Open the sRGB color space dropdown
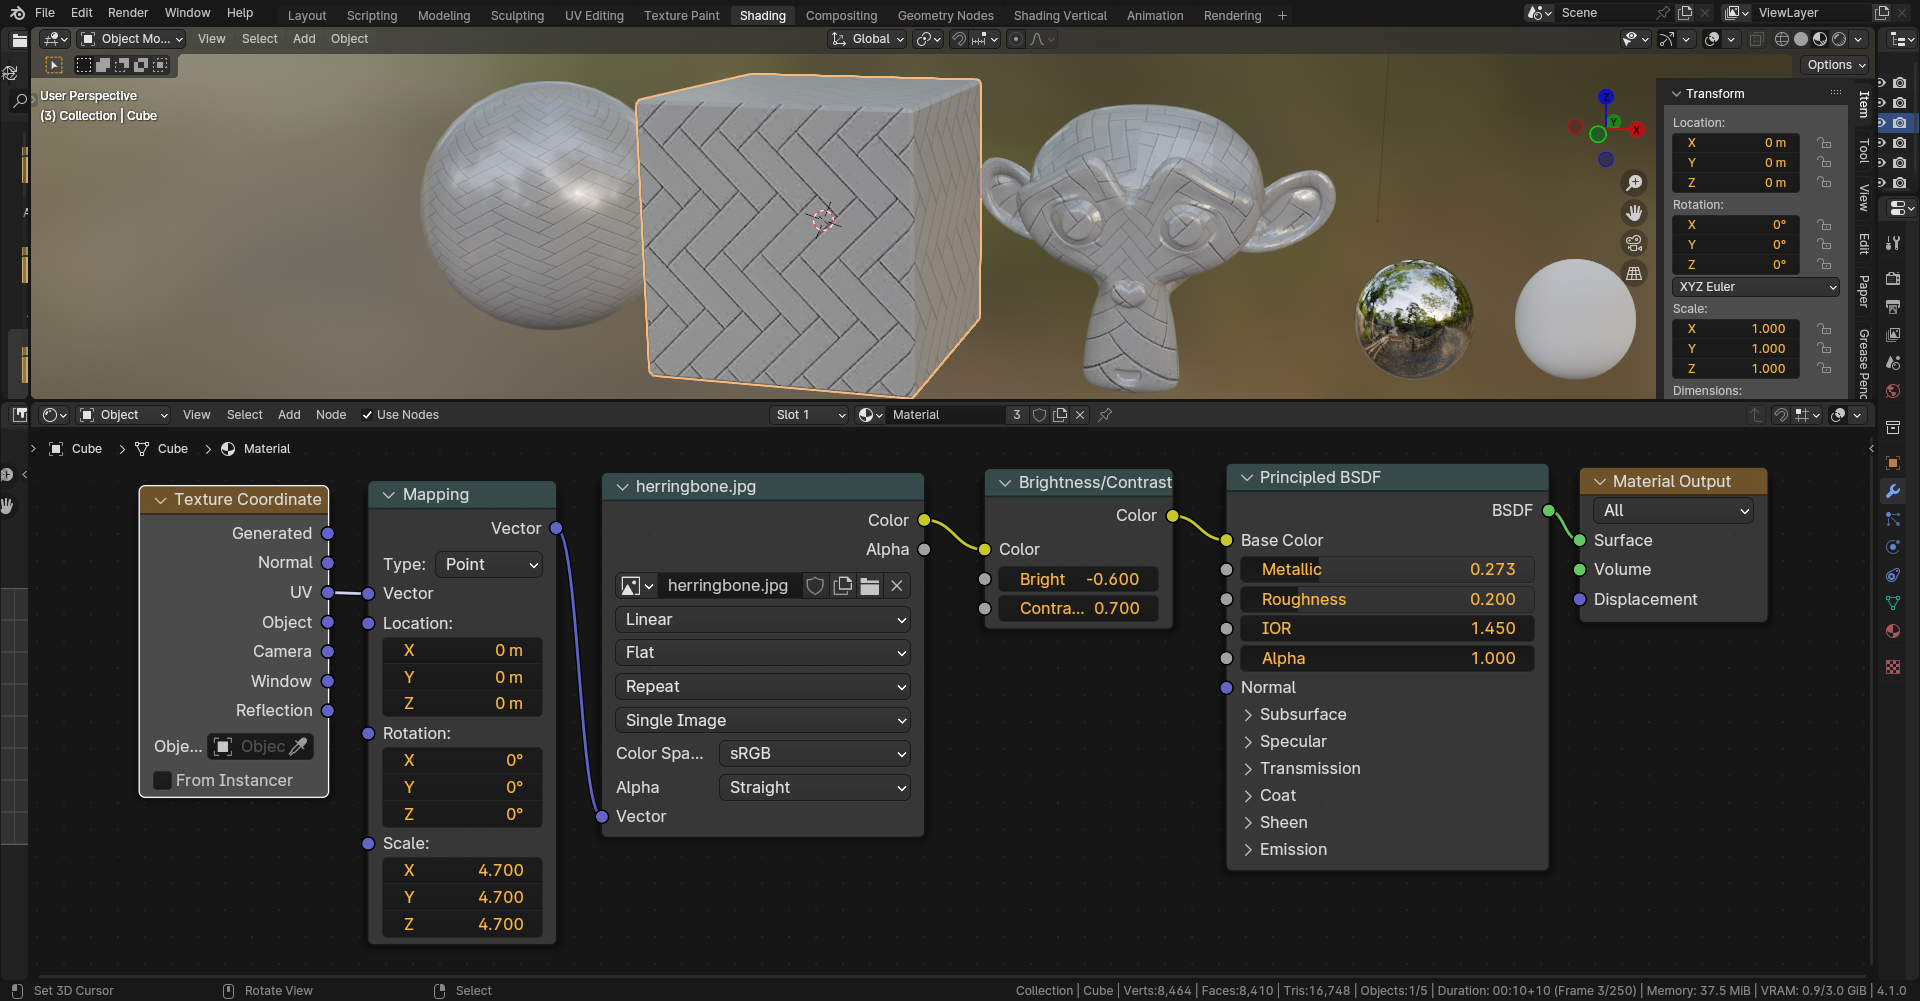Viewport: 1920px width, 1001px height. [x=815, y=754]
